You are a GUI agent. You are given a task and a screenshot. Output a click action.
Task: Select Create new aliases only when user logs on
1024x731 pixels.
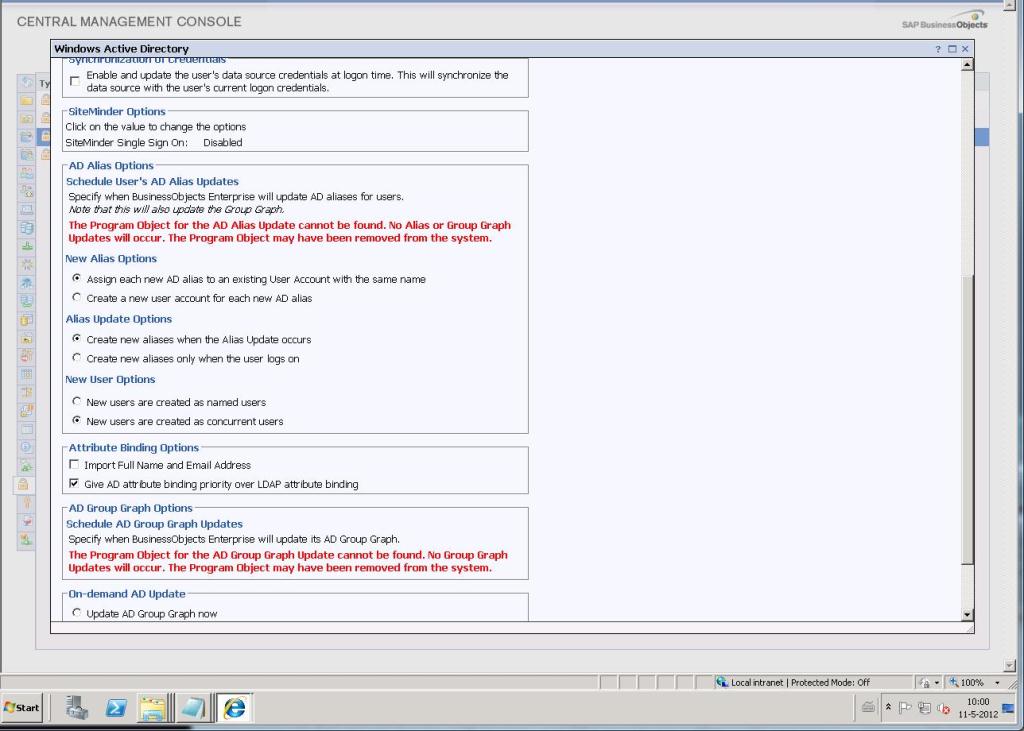(x=76, y=358)
